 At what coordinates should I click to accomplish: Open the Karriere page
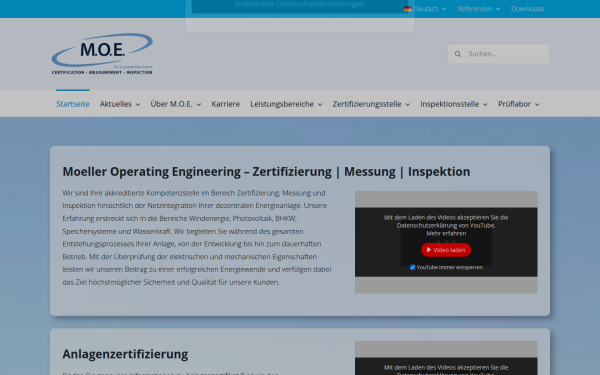[x=226, y=104]
